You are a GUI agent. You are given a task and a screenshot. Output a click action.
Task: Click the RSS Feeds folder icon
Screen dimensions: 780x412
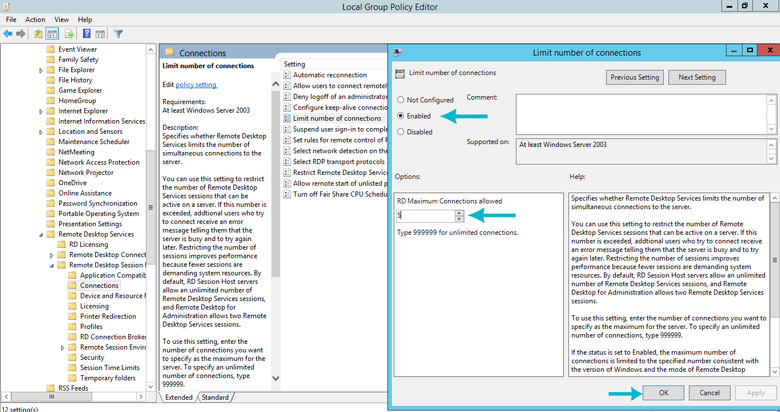click(50, 388)
